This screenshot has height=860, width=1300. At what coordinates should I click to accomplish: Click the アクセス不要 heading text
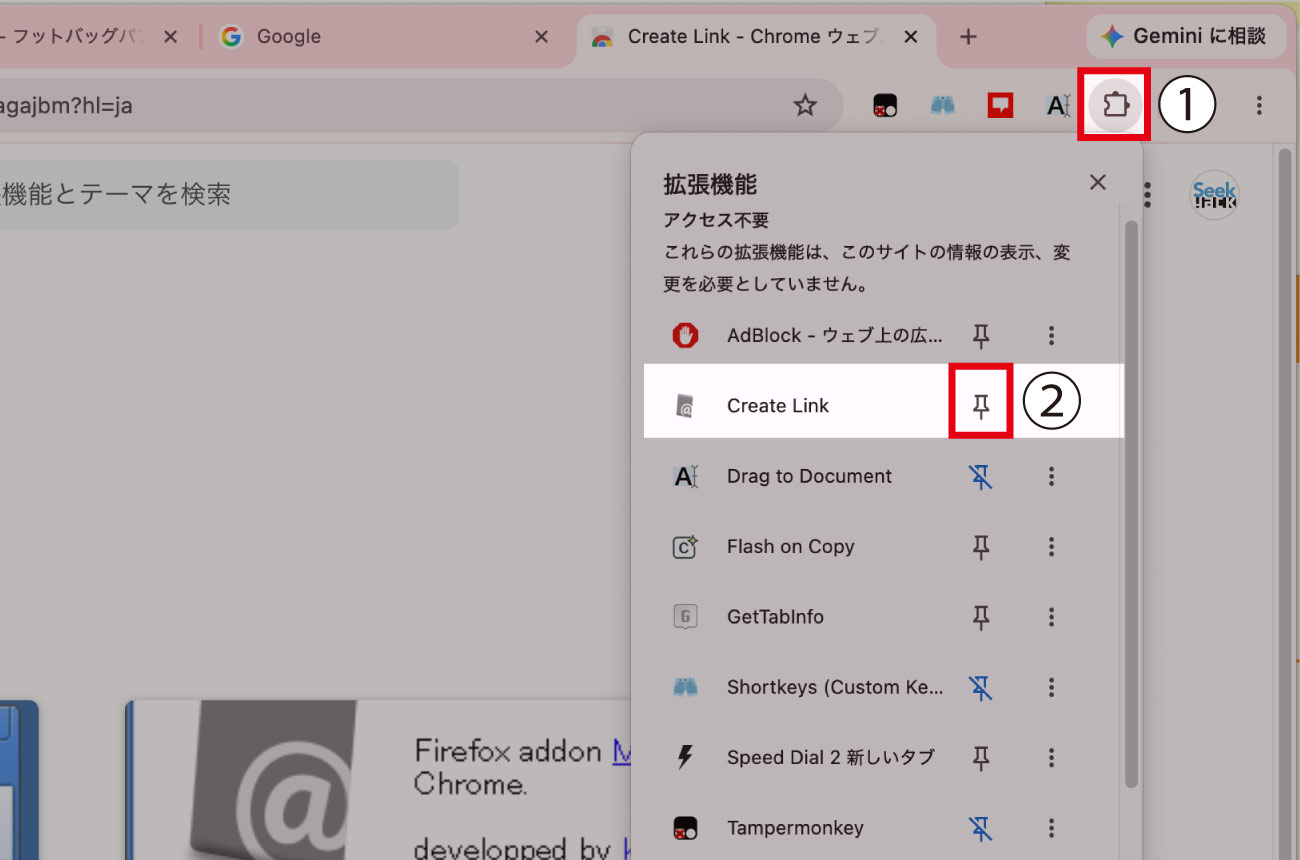(x=716, y=220)
